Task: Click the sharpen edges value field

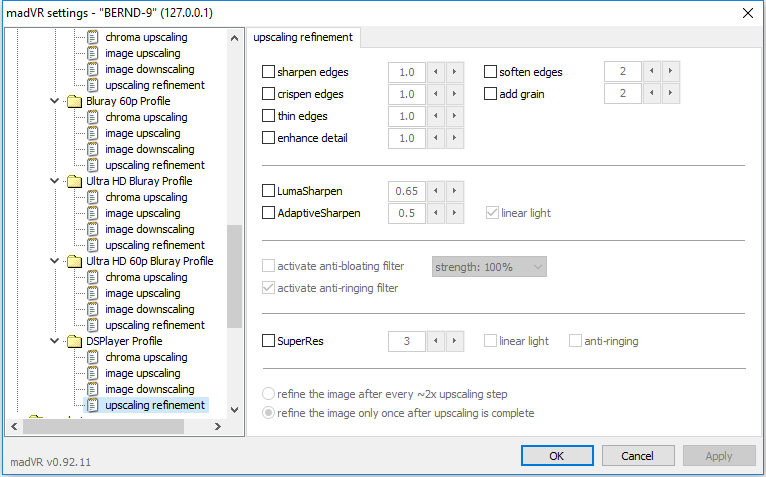Action: tap(407, 72)
